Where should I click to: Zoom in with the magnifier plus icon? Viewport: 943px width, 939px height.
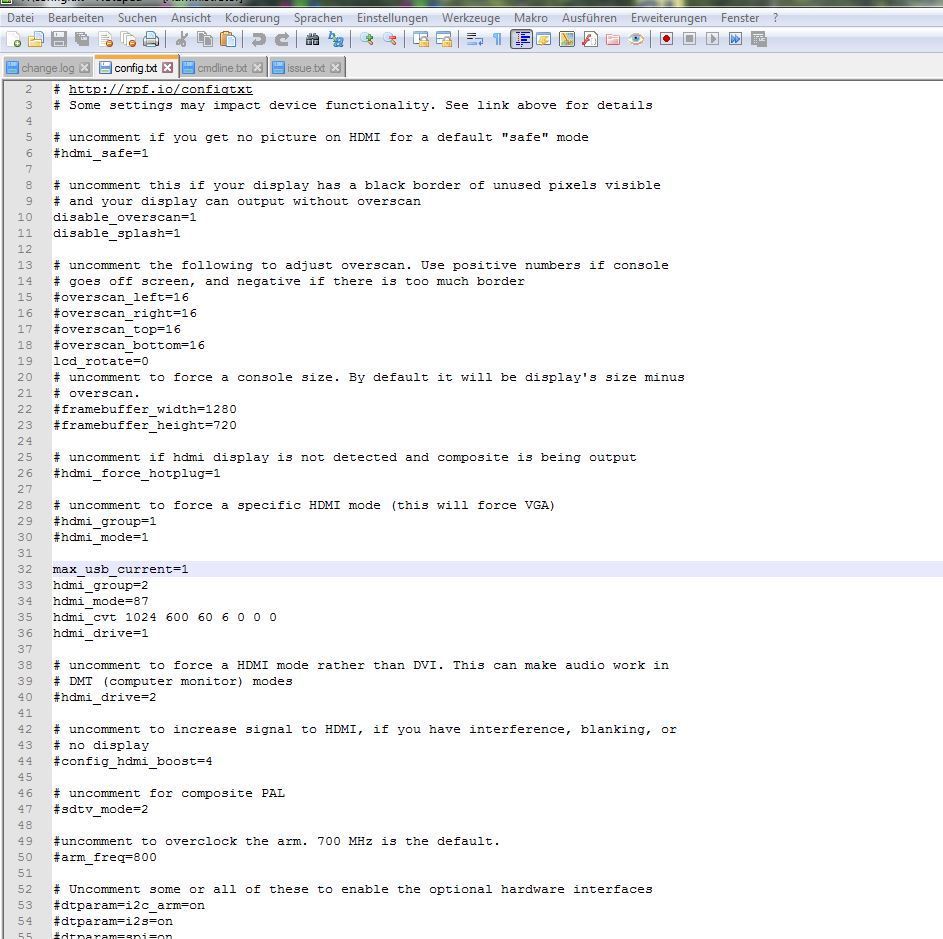point(366,40)
